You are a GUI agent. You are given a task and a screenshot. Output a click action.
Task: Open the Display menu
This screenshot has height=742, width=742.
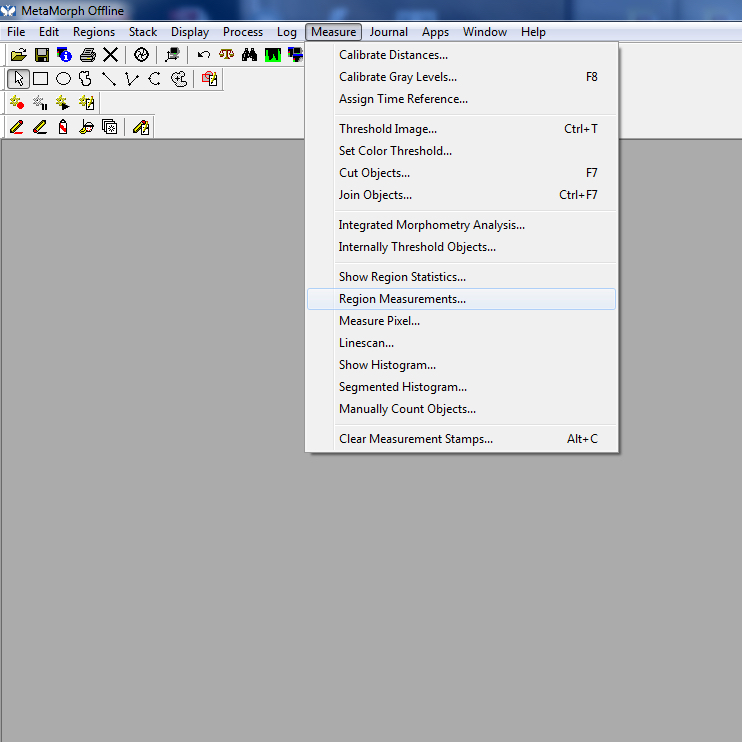(190, 32)
